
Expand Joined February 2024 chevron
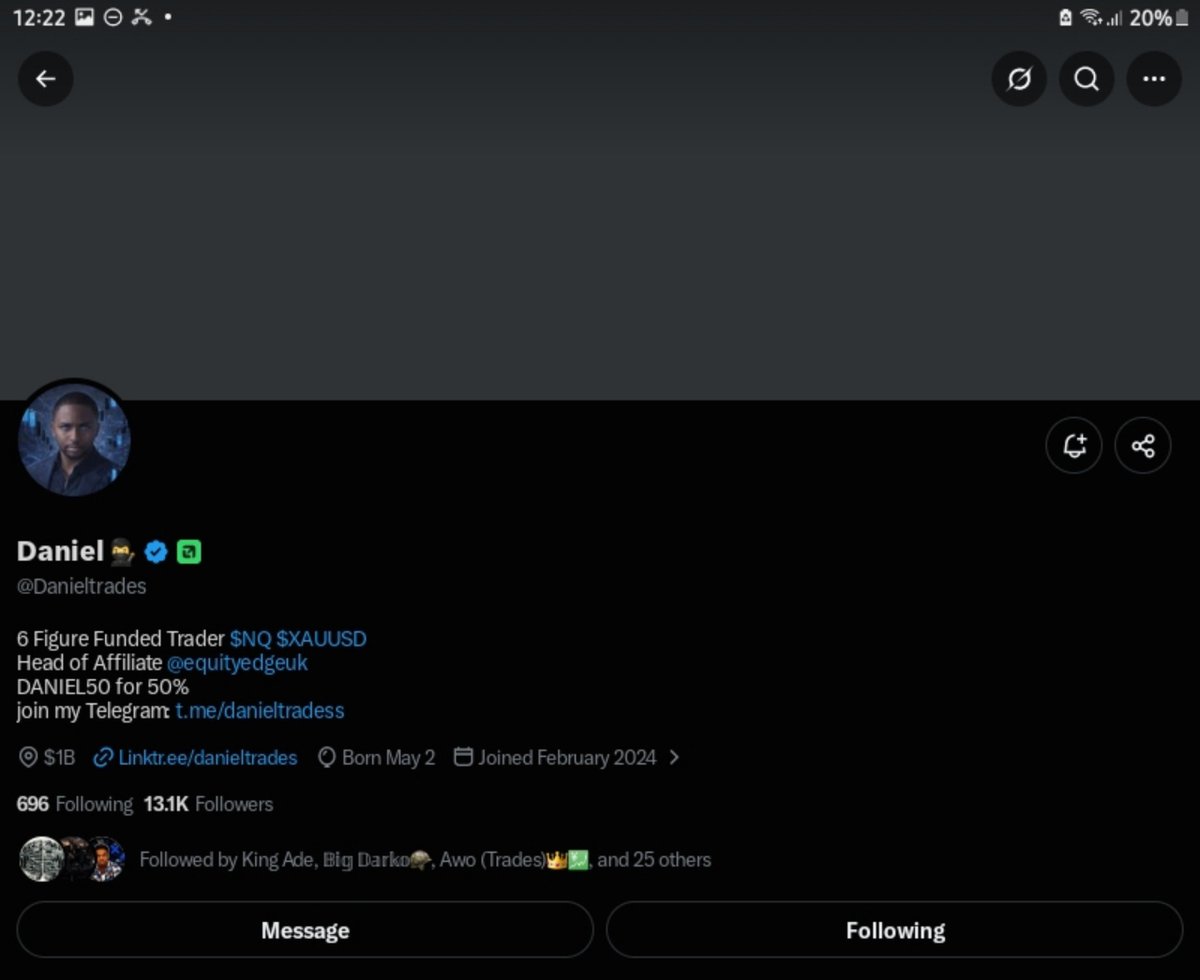coord(674,757)
